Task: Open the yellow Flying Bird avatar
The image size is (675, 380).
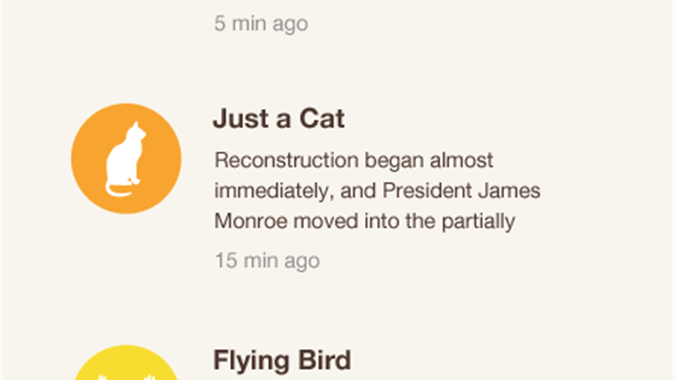Action: (126, 362)
